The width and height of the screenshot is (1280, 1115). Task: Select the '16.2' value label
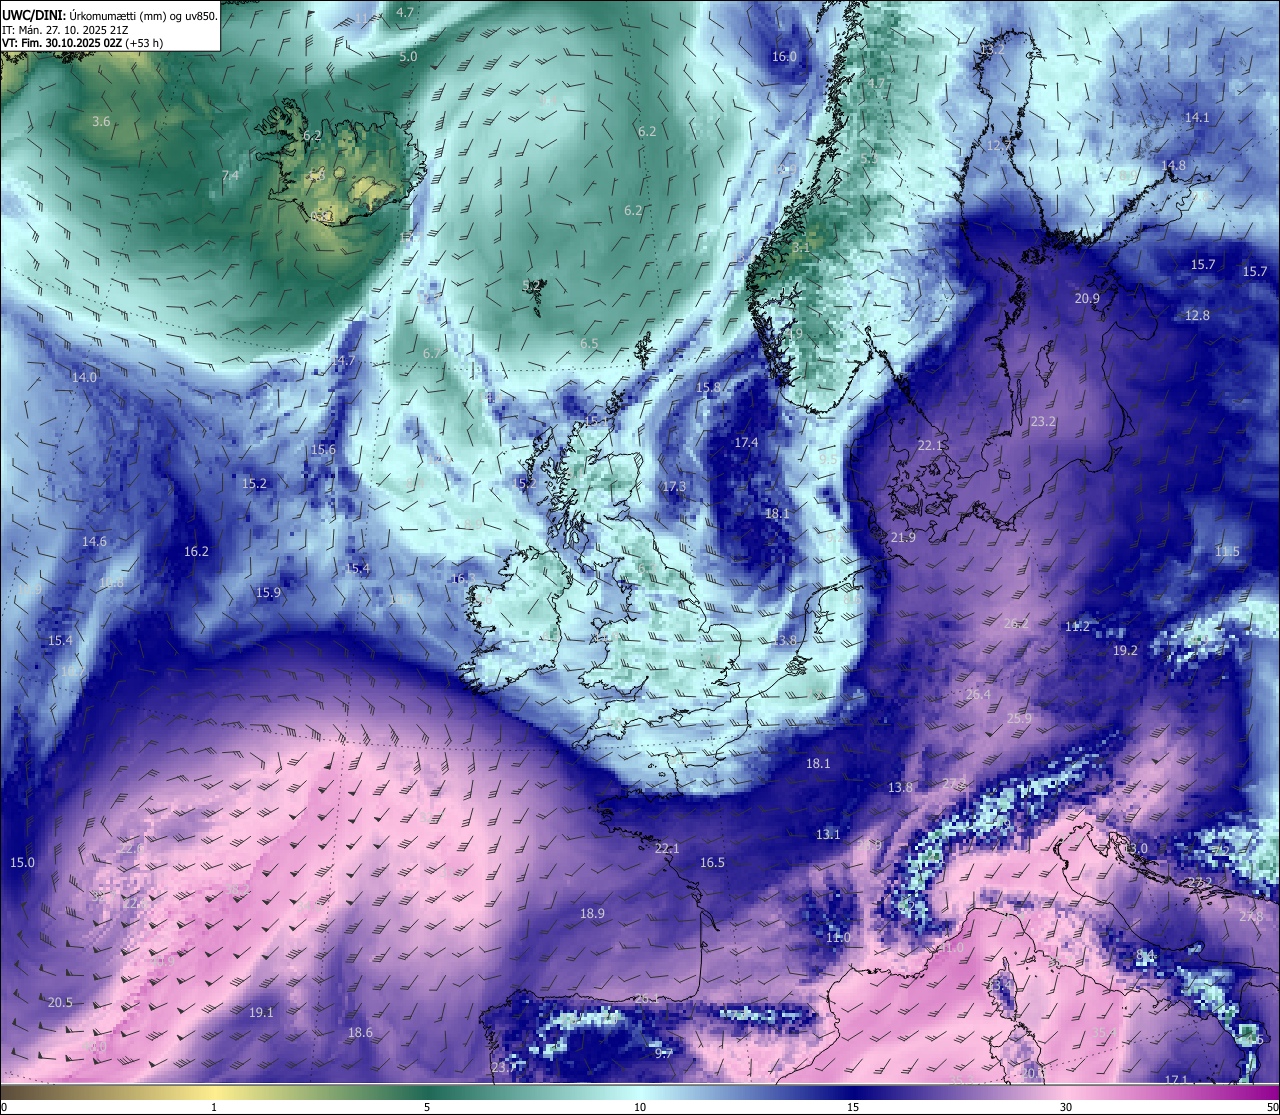[x=196, y=551]
